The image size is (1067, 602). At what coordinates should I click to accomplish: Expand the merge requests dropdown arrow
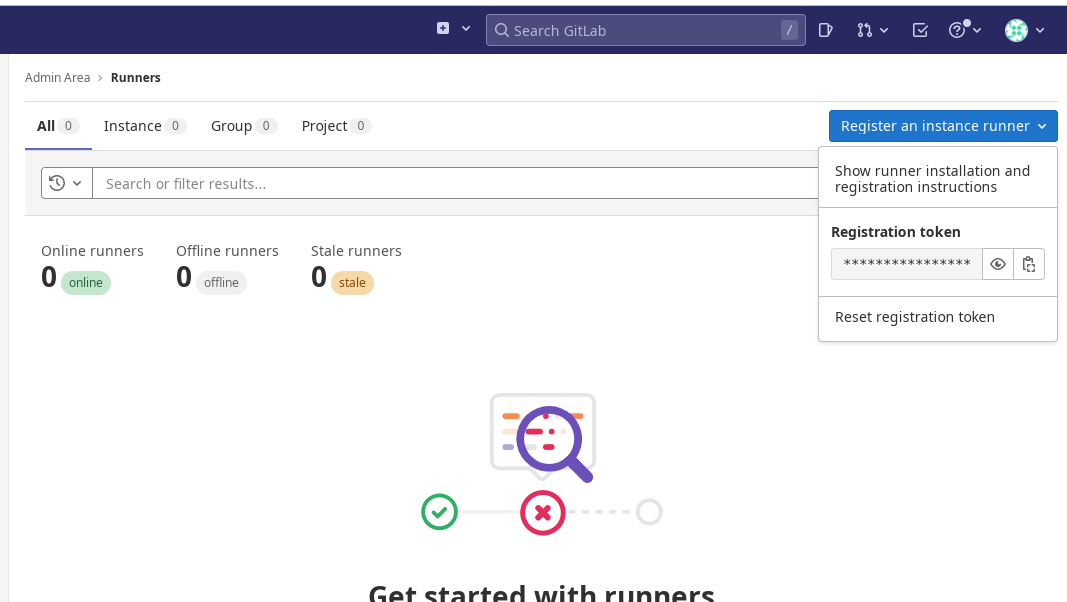click(884, 30)
